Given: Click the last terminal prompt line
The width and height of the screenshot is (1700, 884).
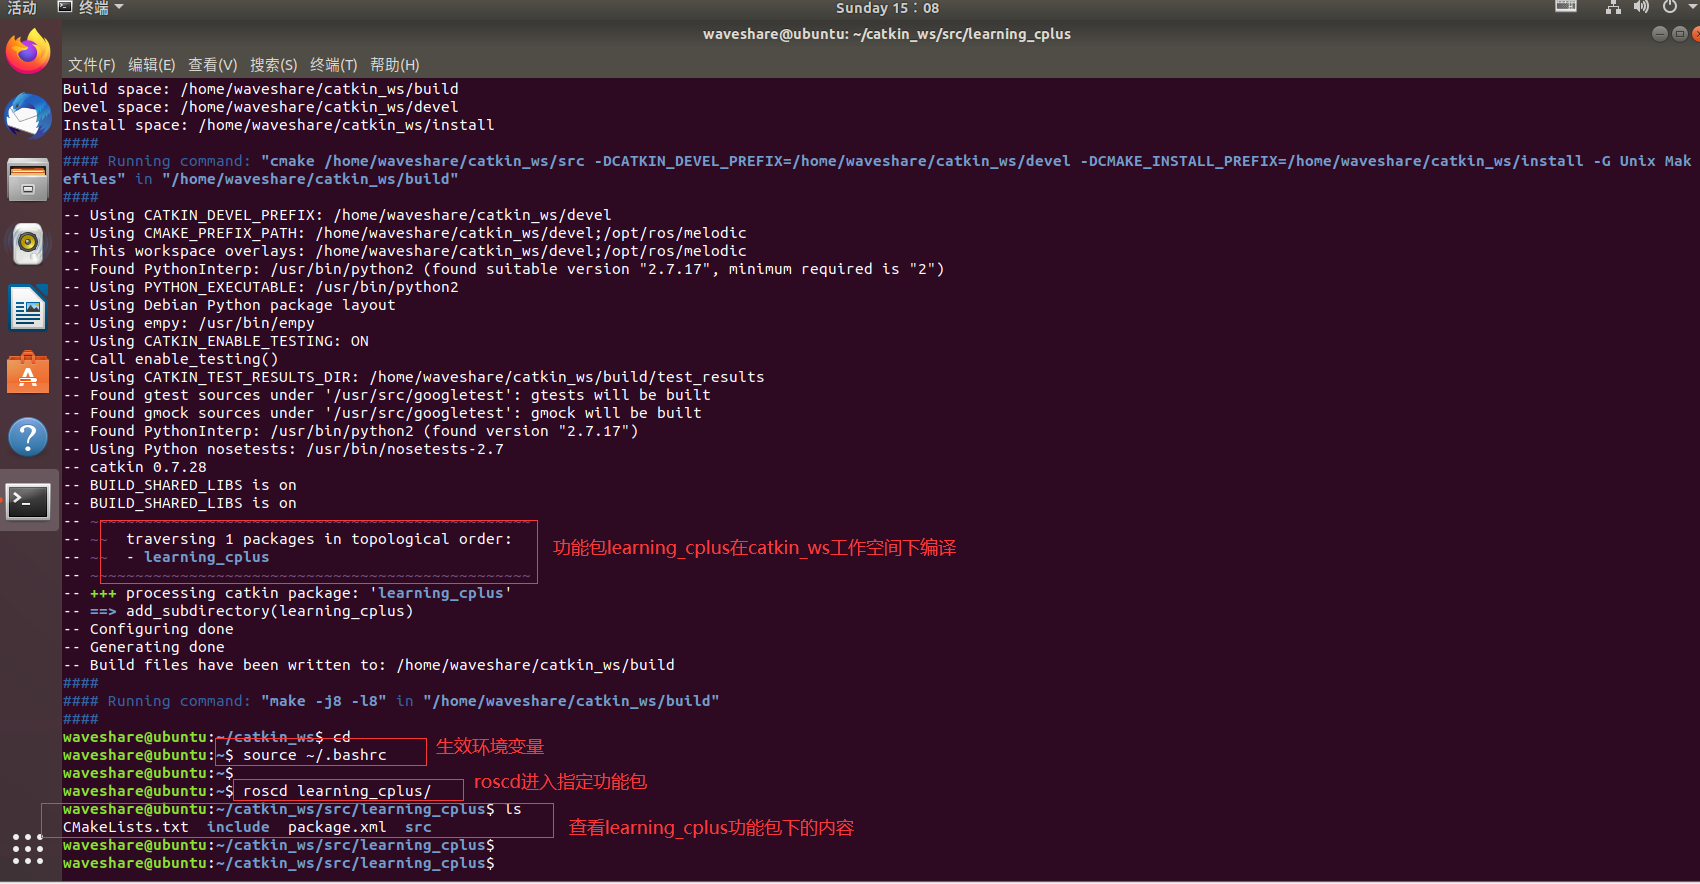Looking at the screenshot, I should point(279,863).
